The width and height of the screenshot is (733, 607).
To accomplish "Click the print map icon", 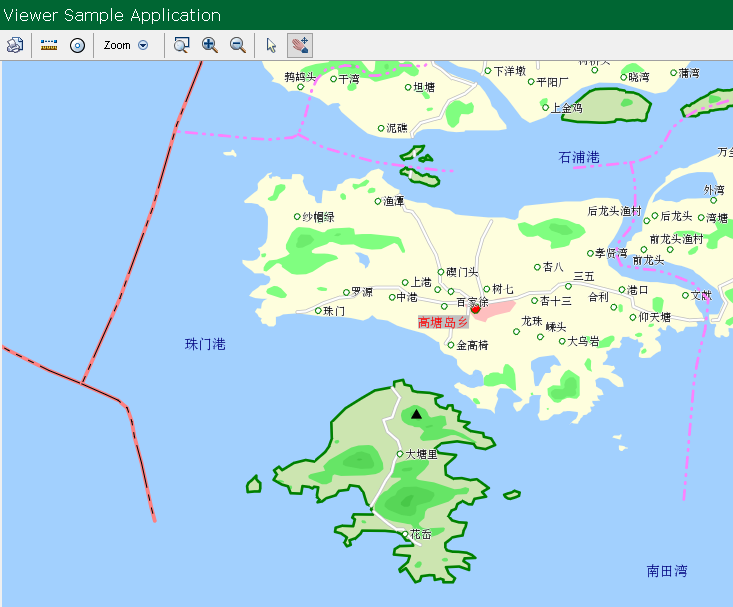I will tap(14, 45).
